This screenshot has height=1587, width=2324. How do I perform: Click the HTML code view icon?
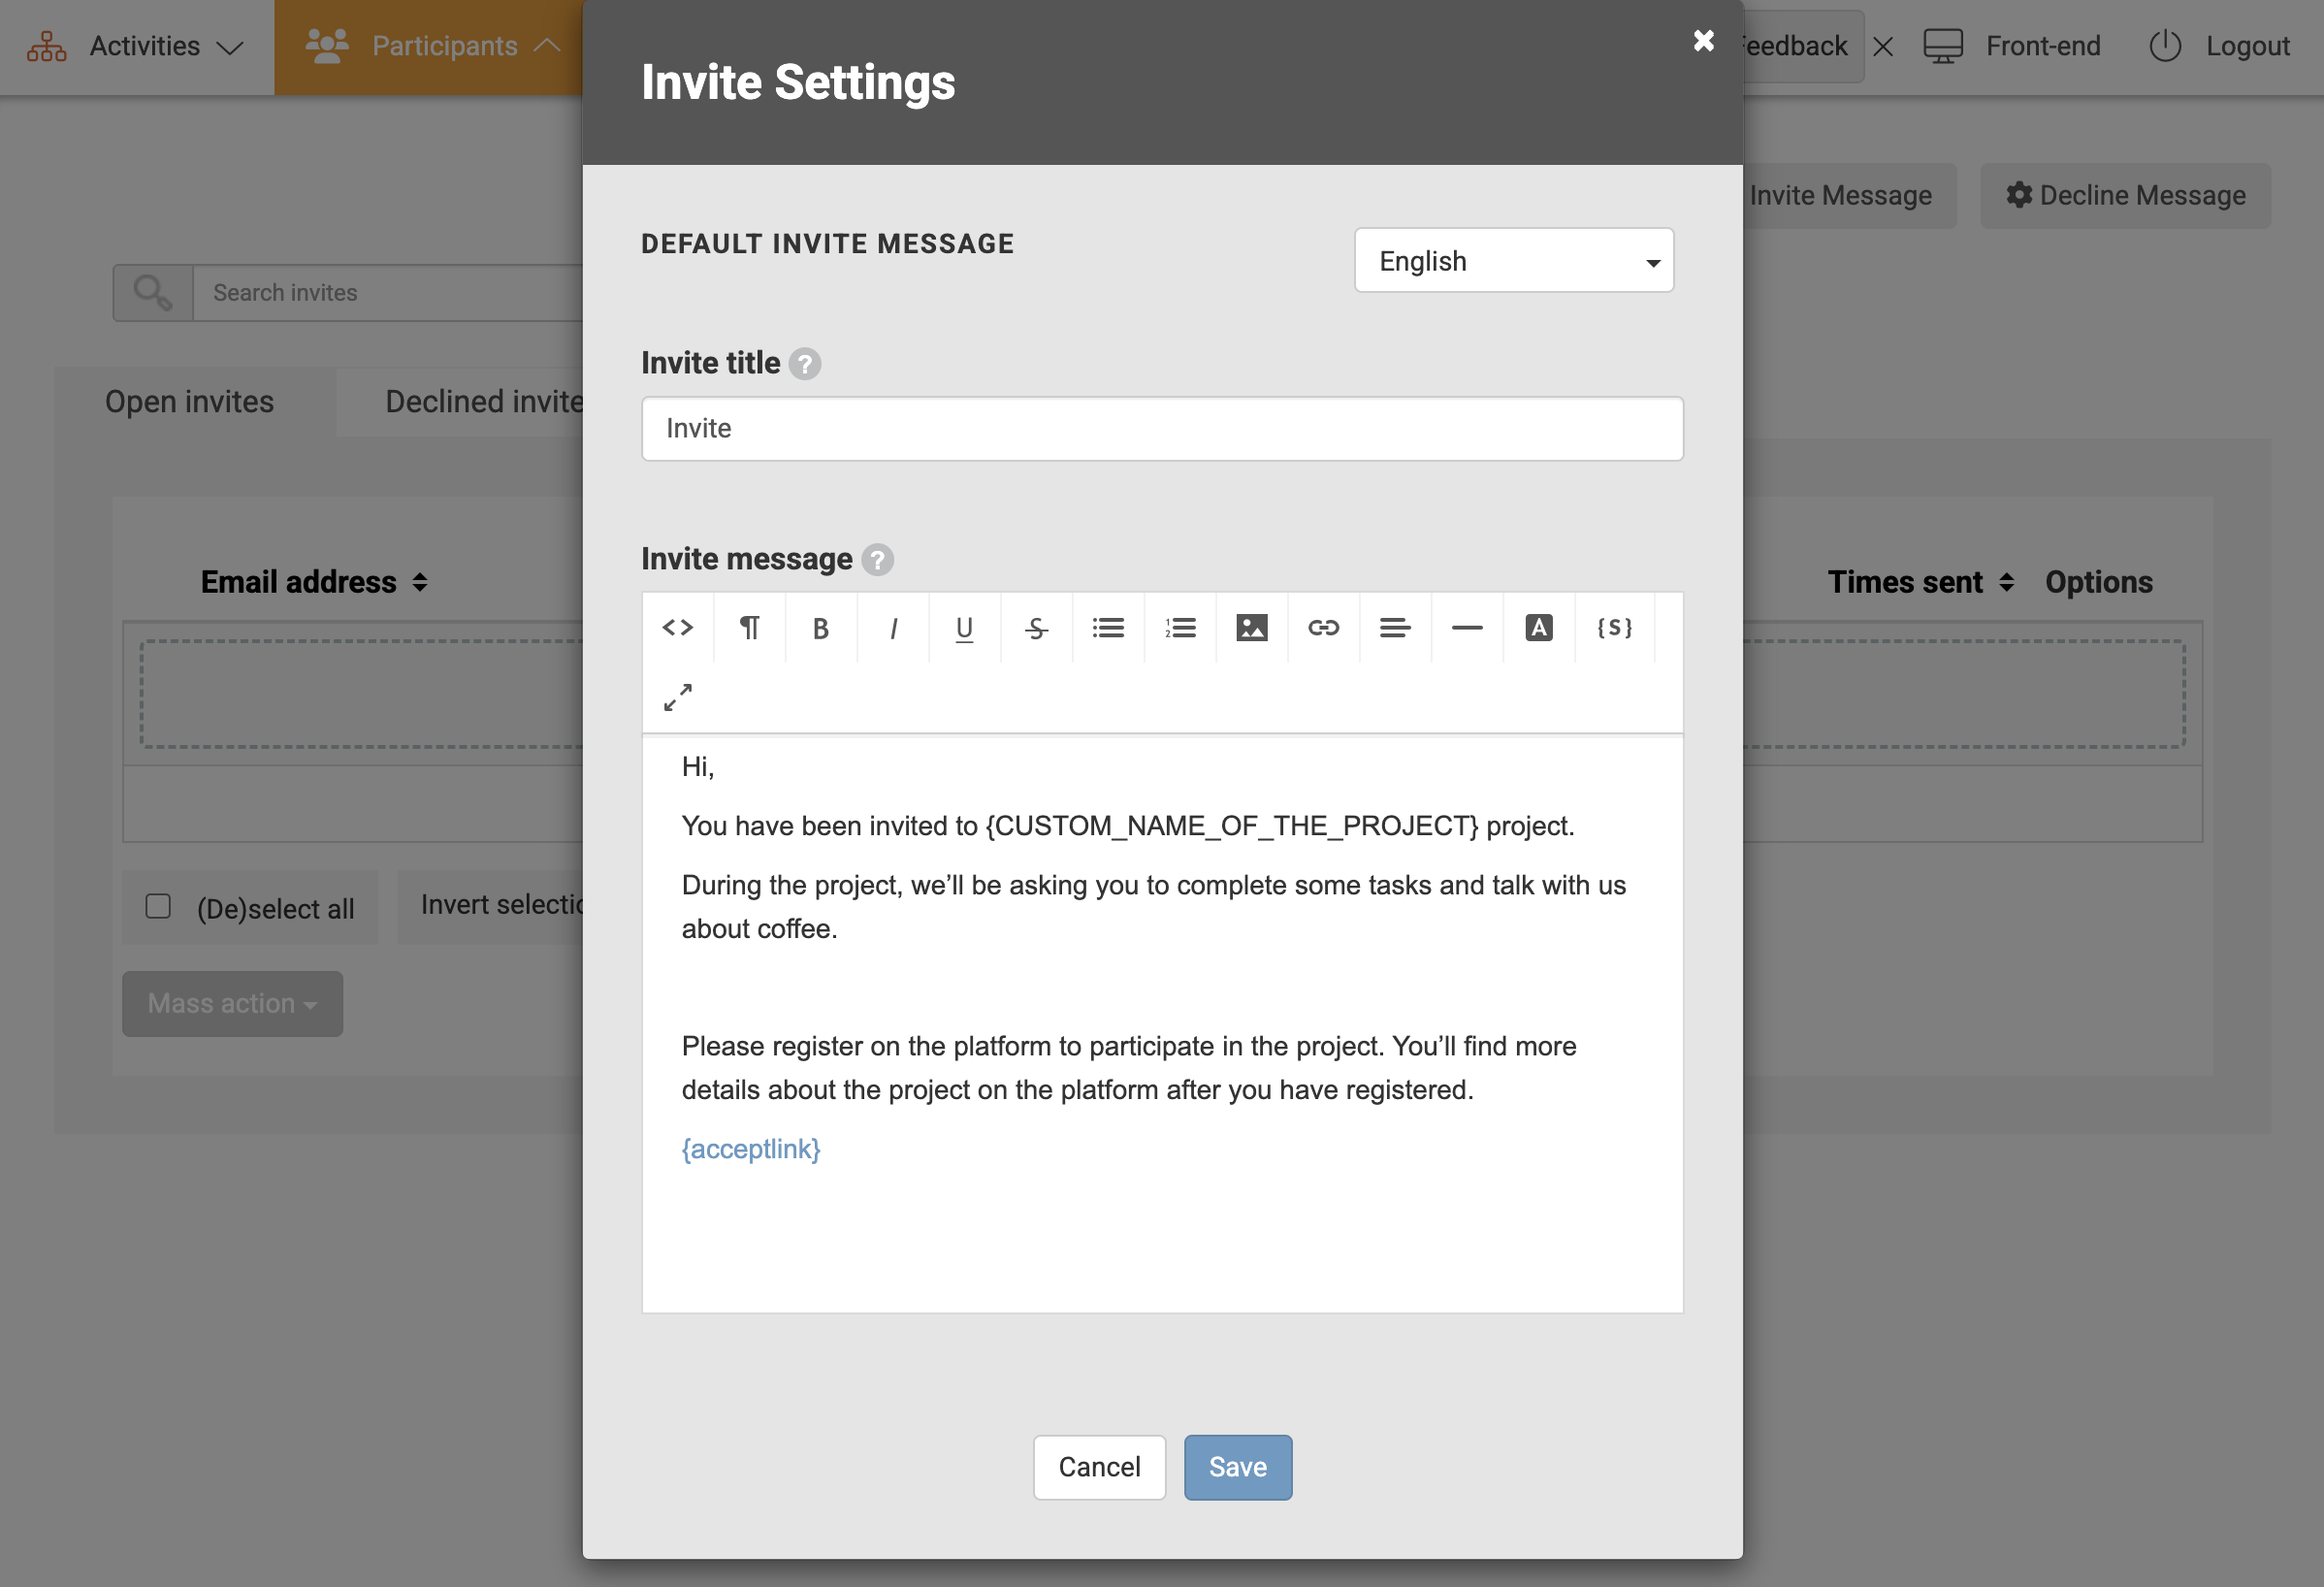point(677,628)
